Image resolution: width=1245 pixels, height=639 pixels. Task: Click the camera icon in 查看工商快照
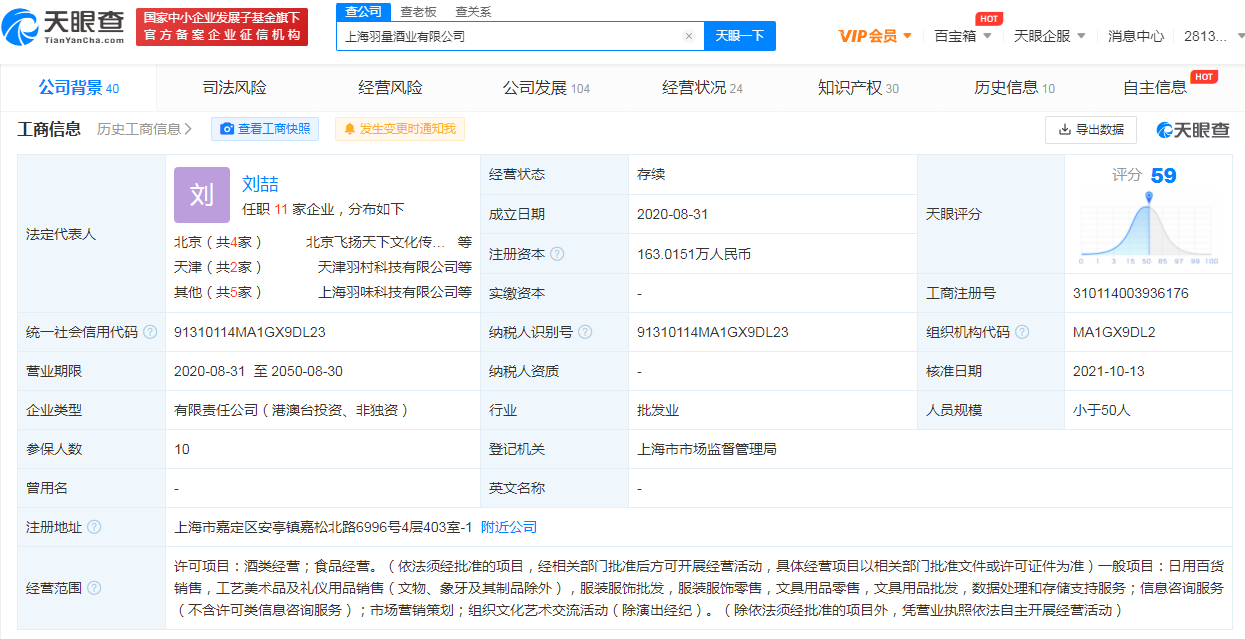(x=227, y=129)
